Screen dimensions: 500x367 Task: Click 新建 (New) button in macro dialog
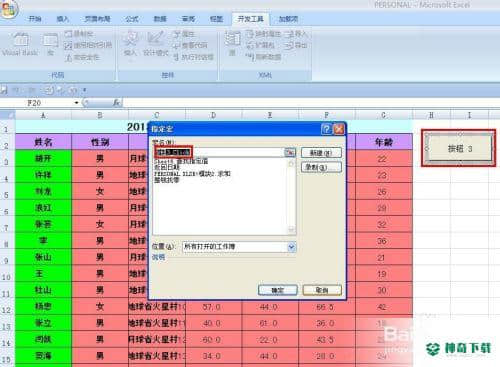coord(321,153)
